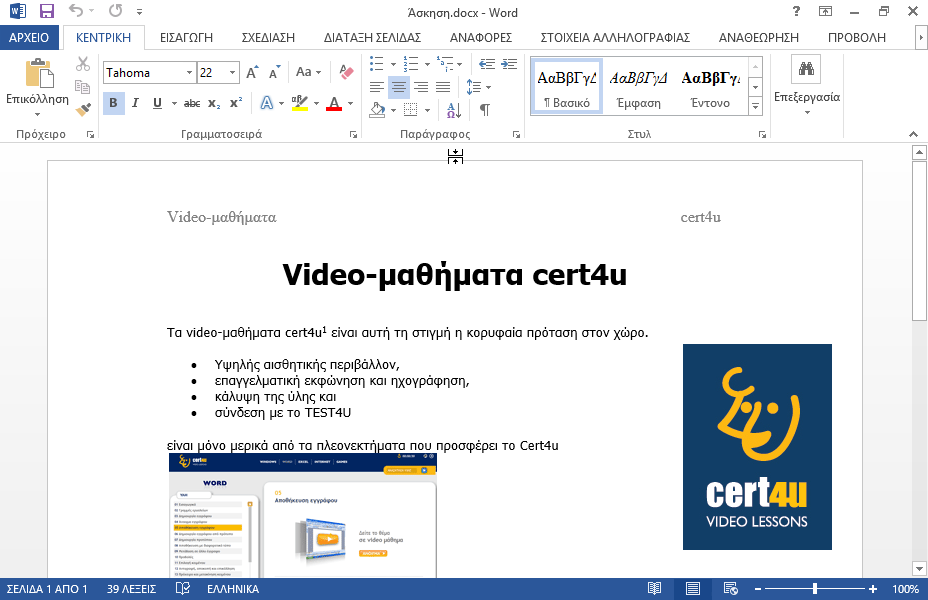
Task: Switch to Web Layout view
Action: point(730,589)
